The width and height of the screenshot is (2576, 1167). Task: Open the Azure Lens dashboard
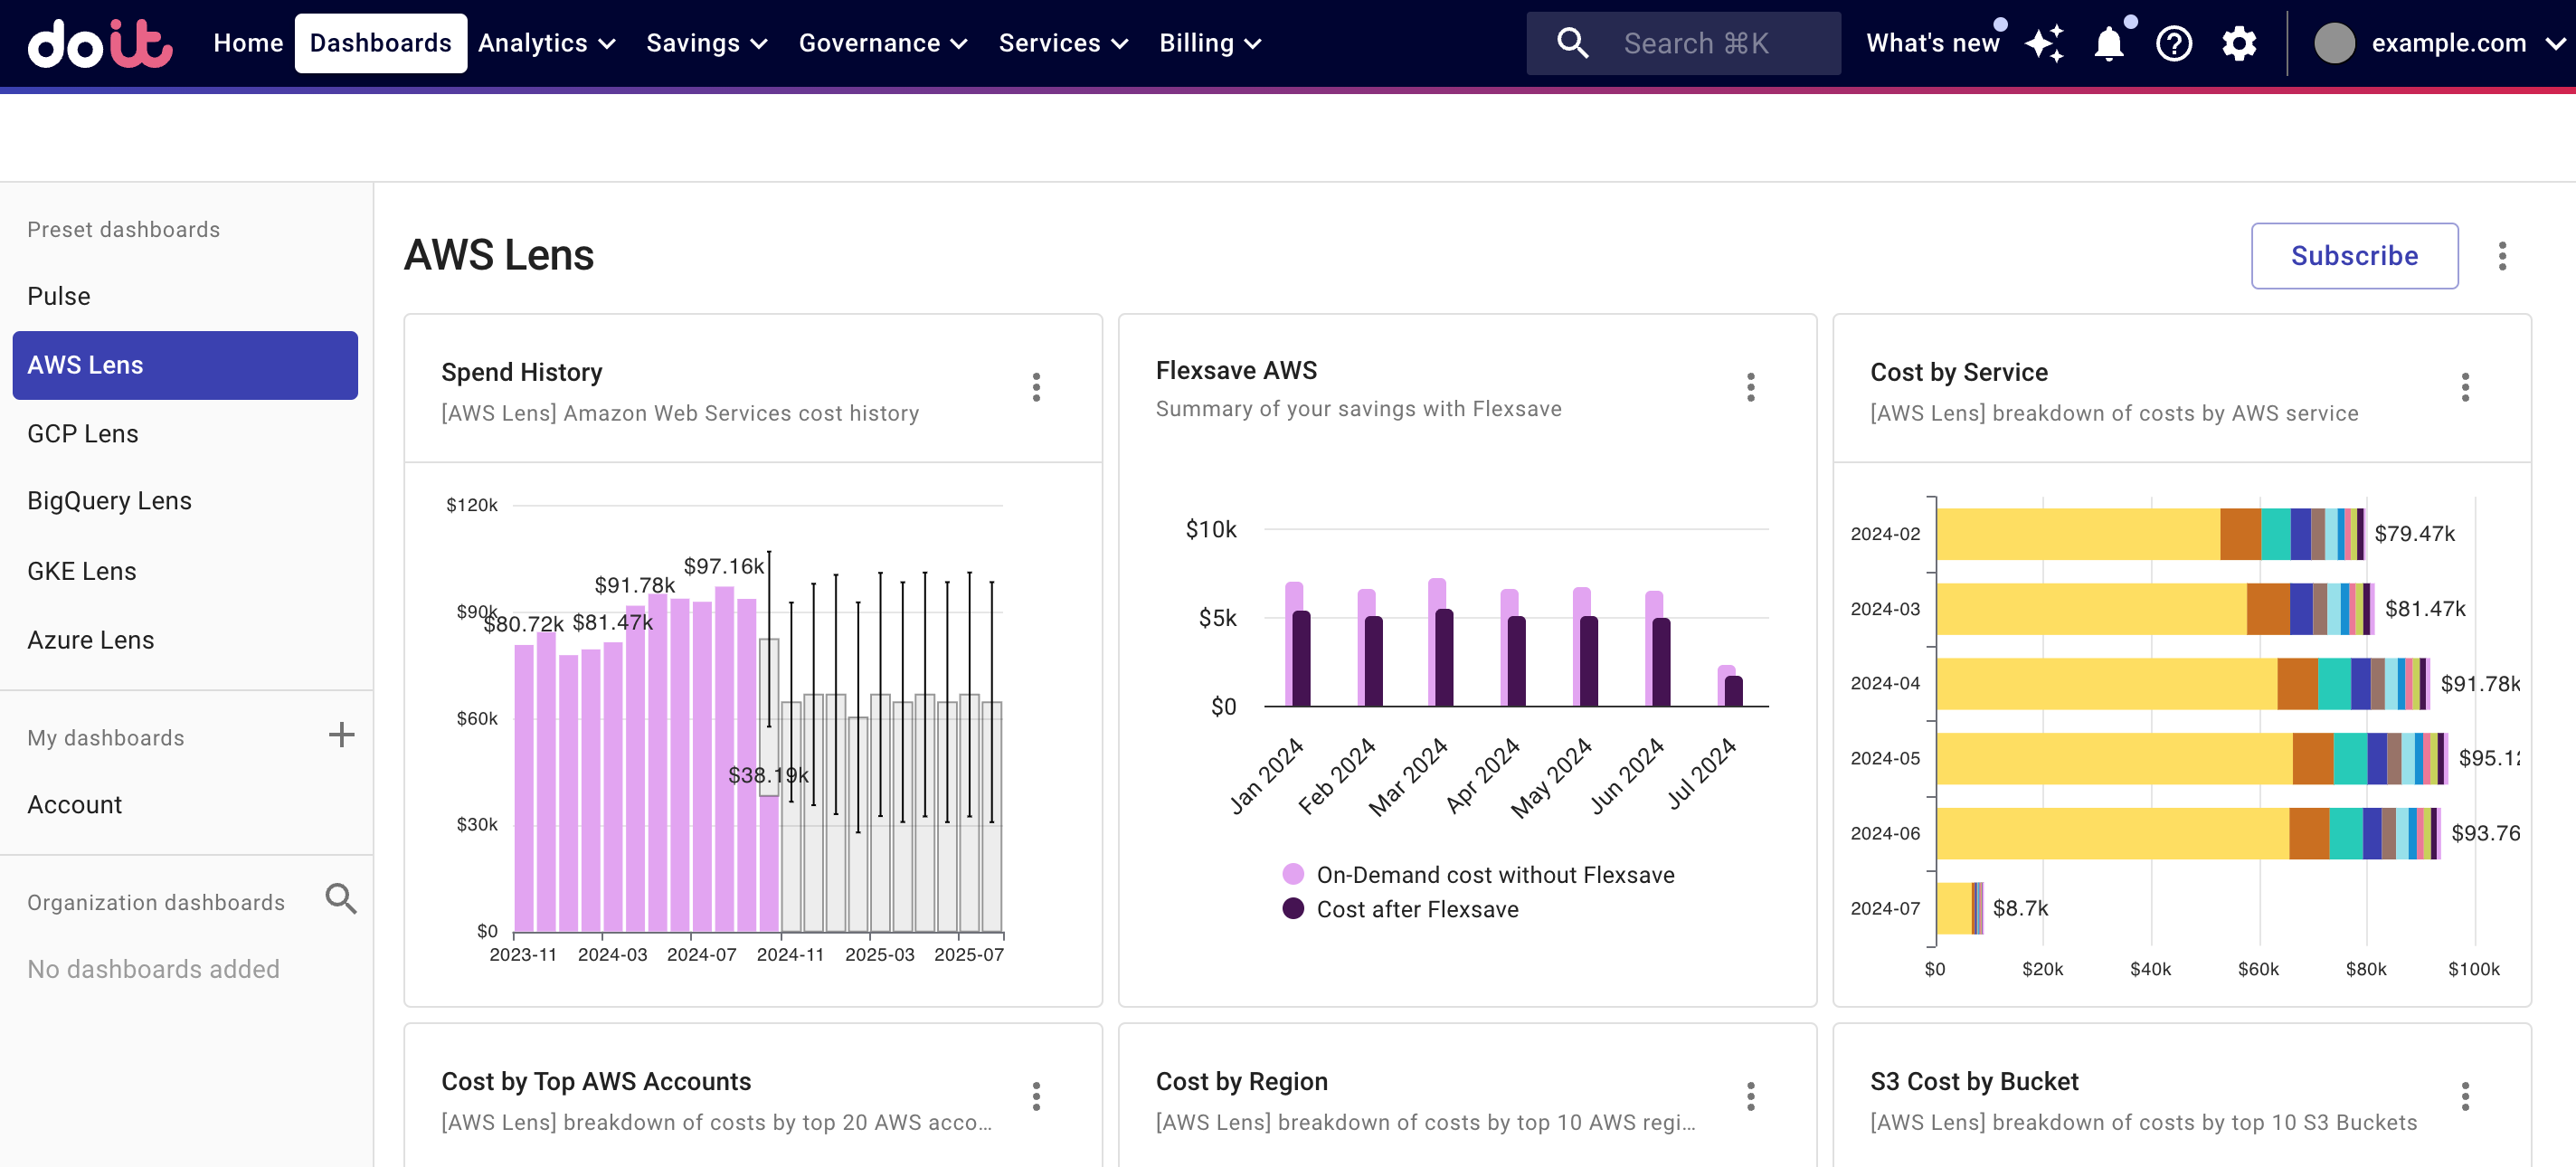tap(90, 640)
